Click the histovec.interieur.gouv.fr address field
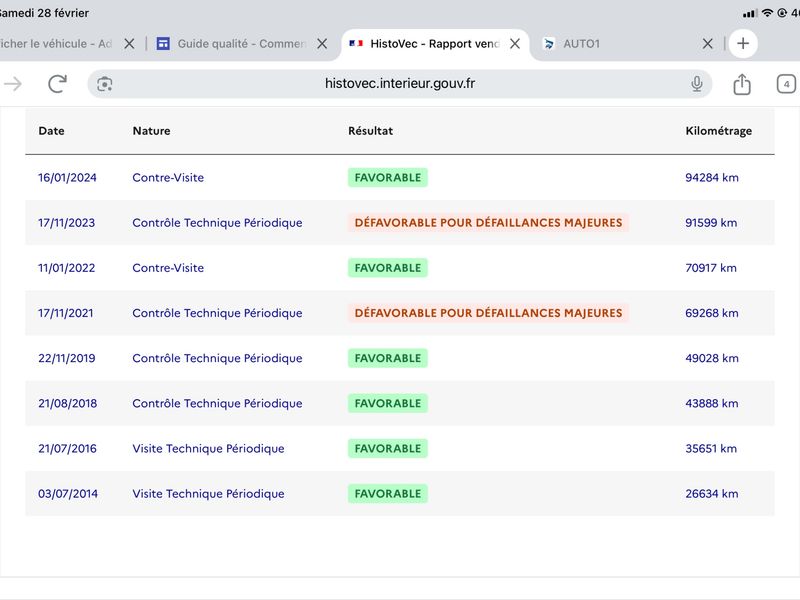 tap(400, 84)
